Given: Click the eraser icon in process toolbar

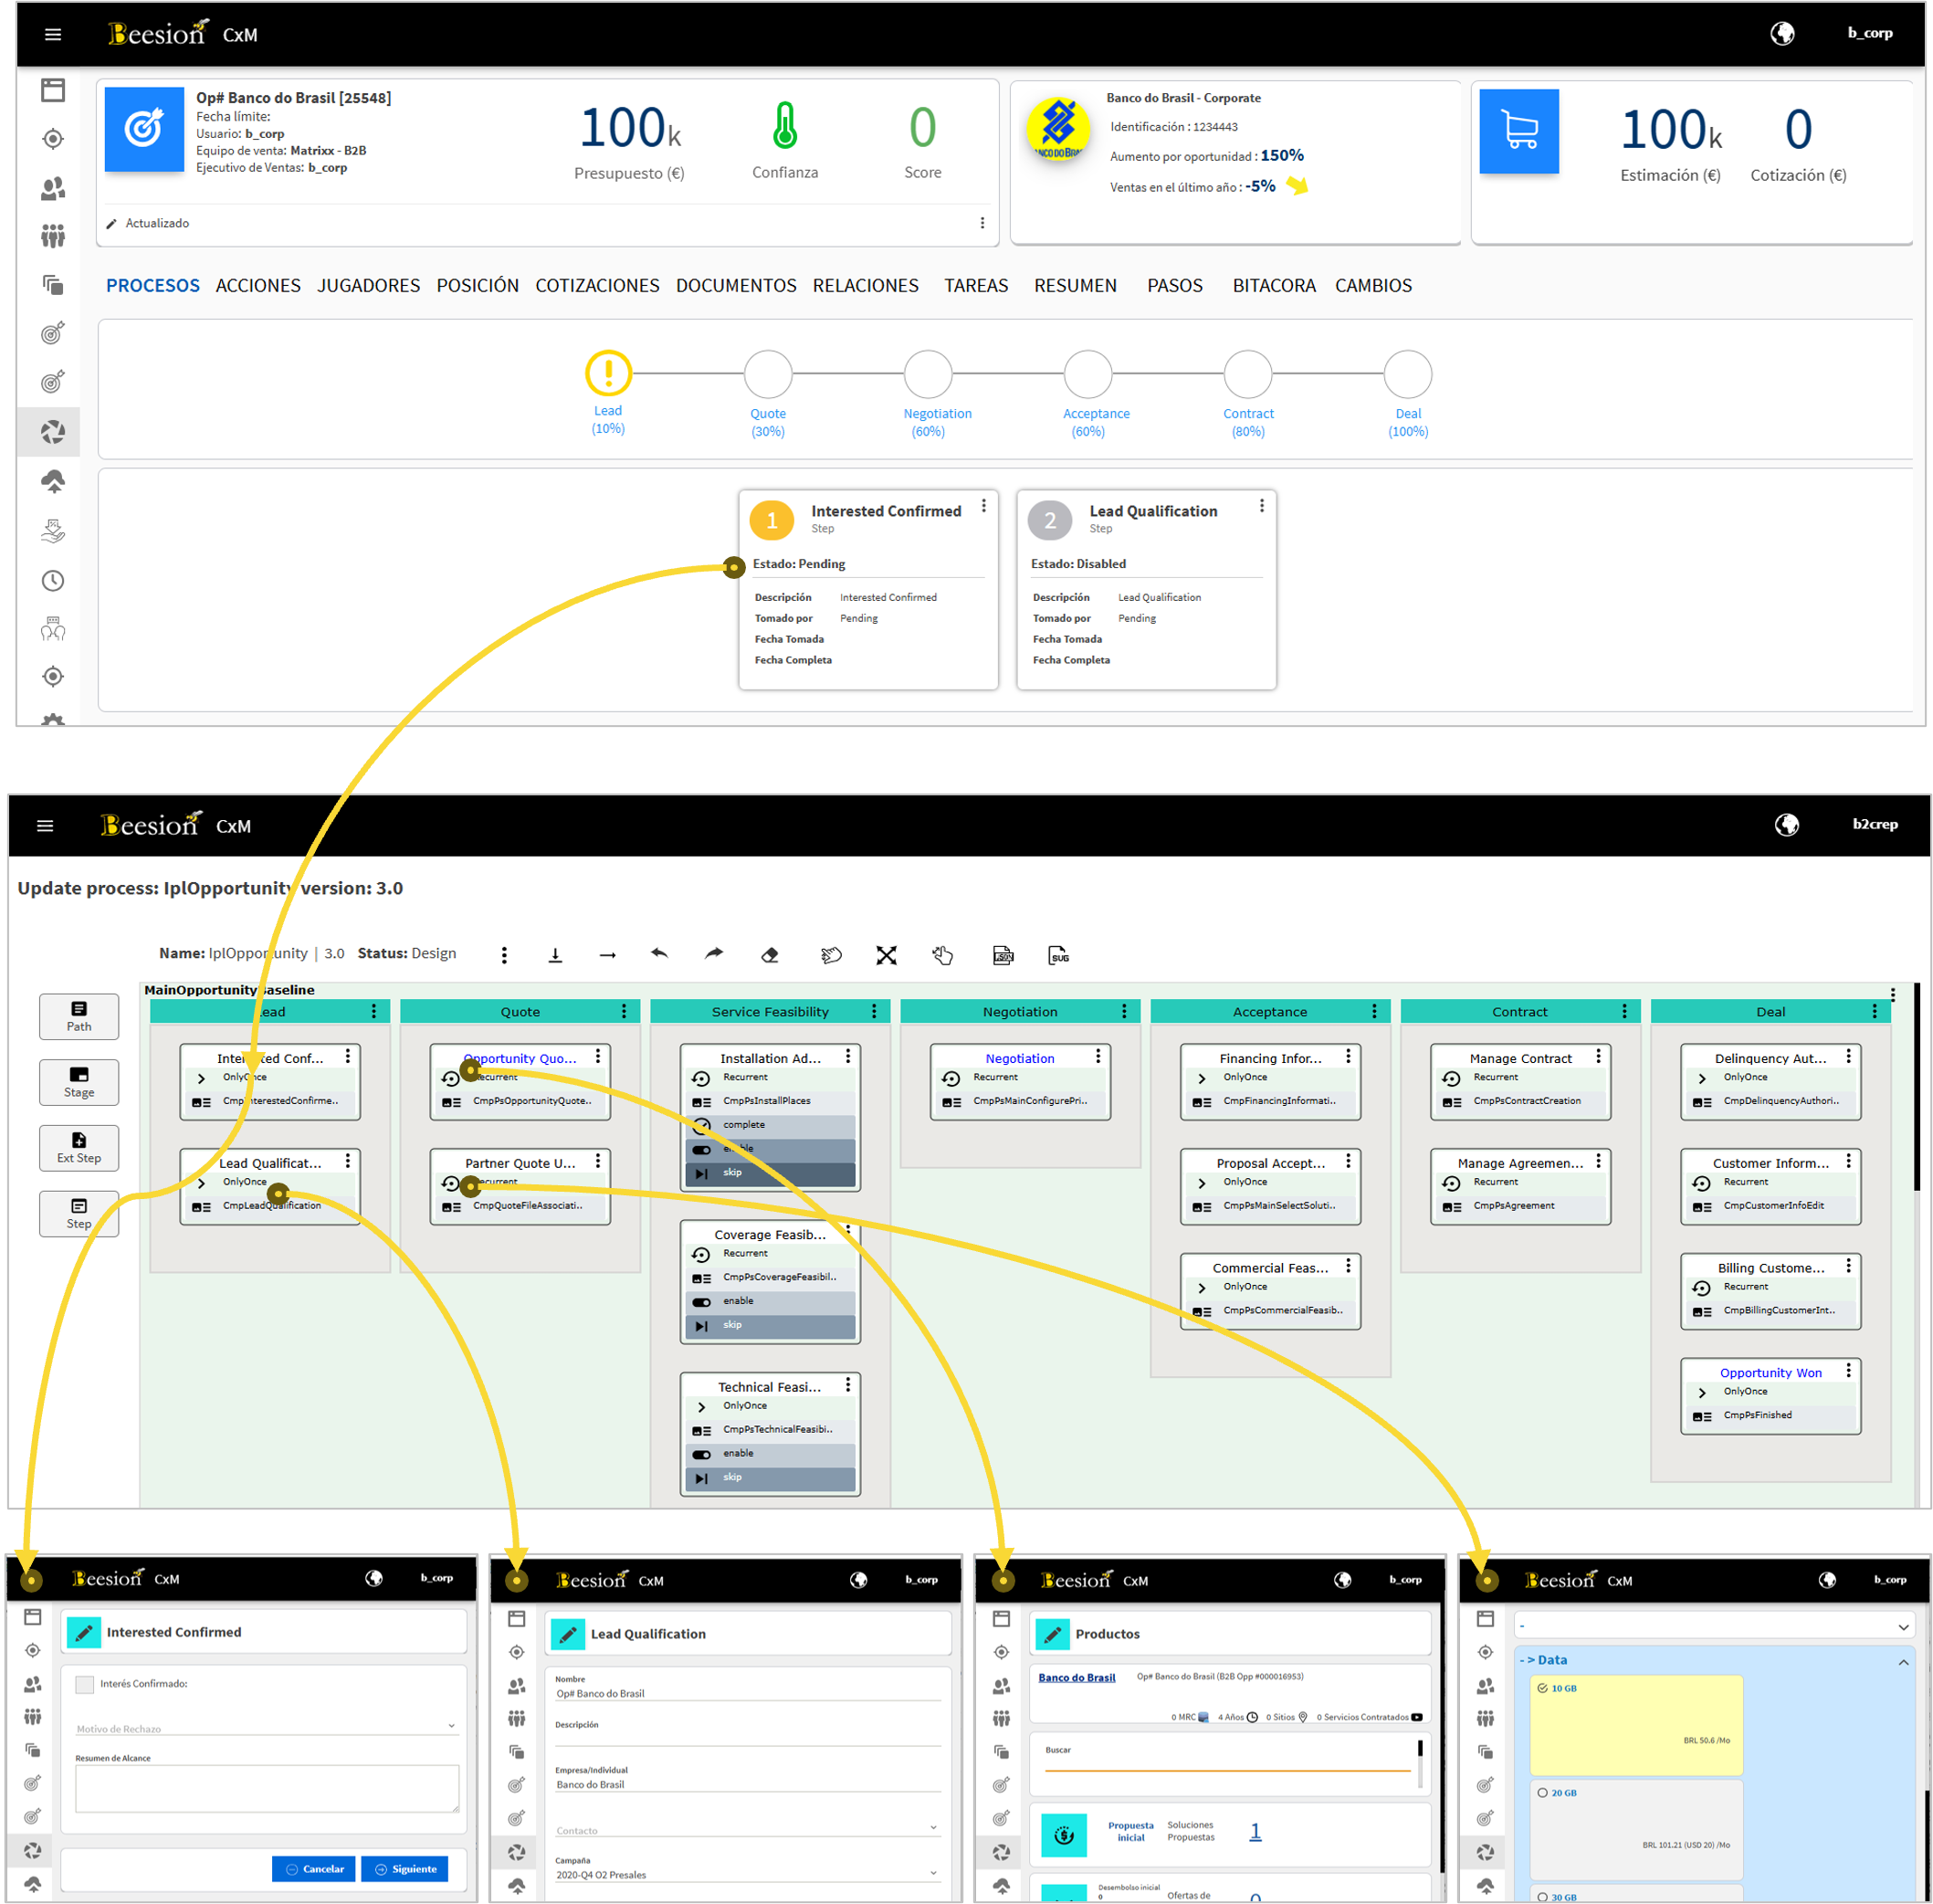Looking at the screenshot, I should pos(769,955).
